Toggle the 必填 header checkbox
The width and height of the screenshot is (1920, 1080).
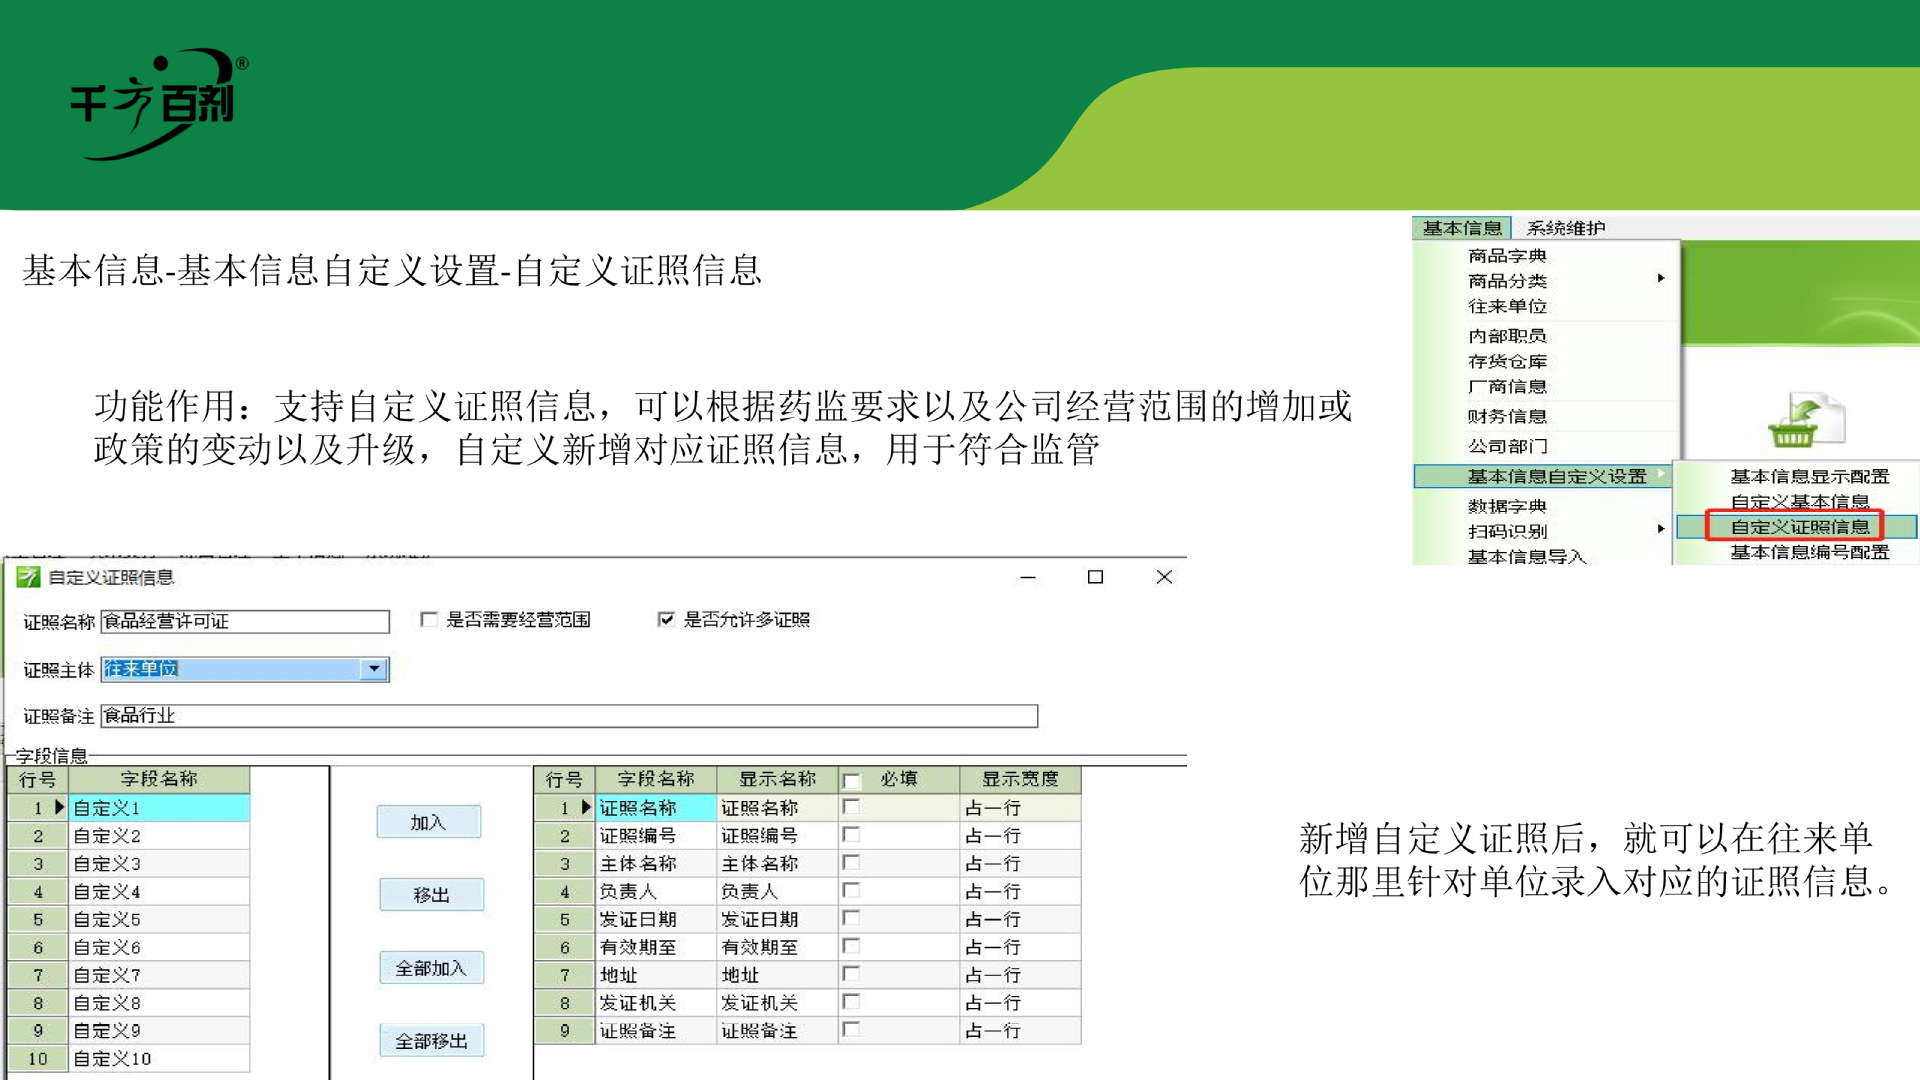851,780
